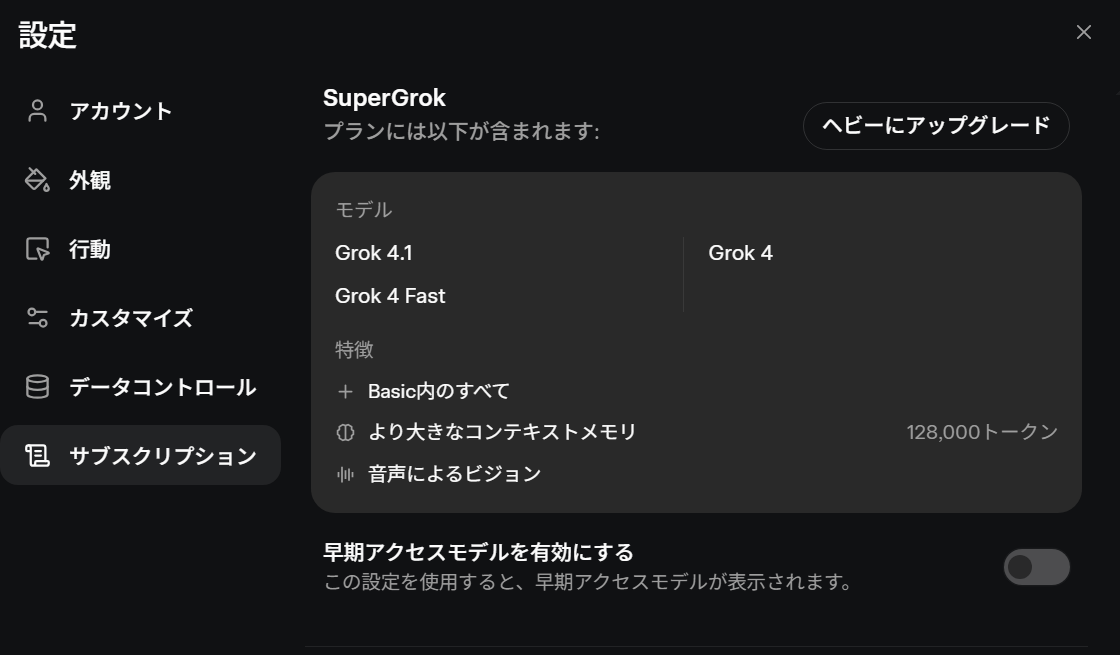Click the Grok 4.1 model entry

pyautogui.click(x=374, y=253)
